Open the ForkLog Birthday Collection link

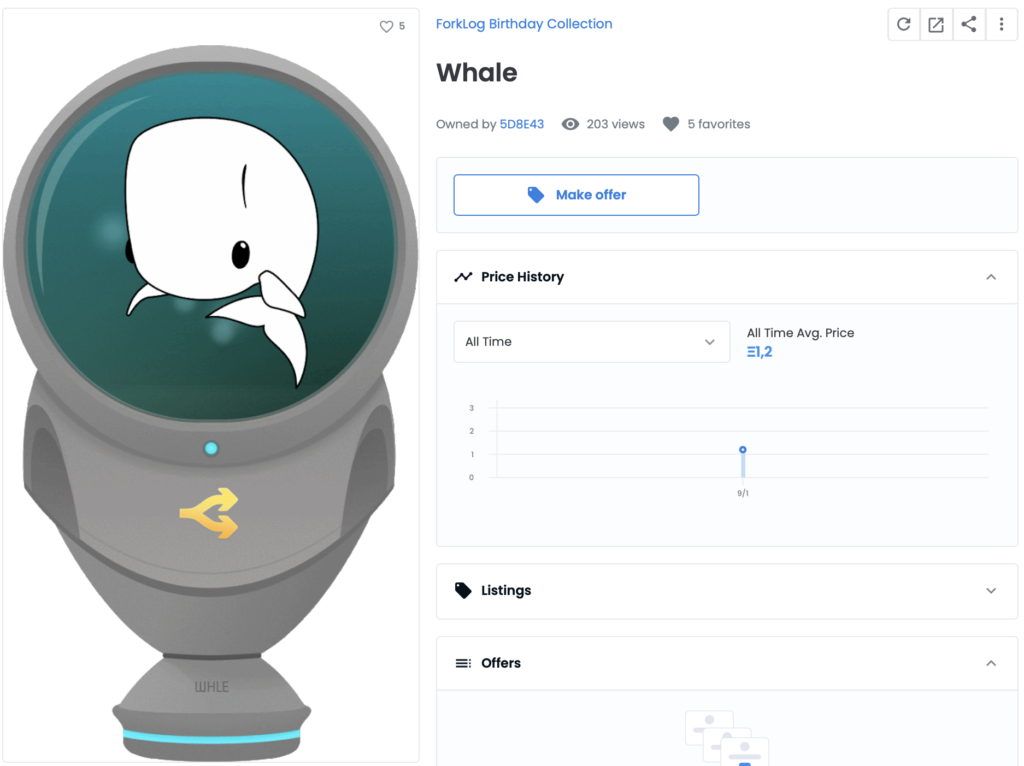(524, 24)
